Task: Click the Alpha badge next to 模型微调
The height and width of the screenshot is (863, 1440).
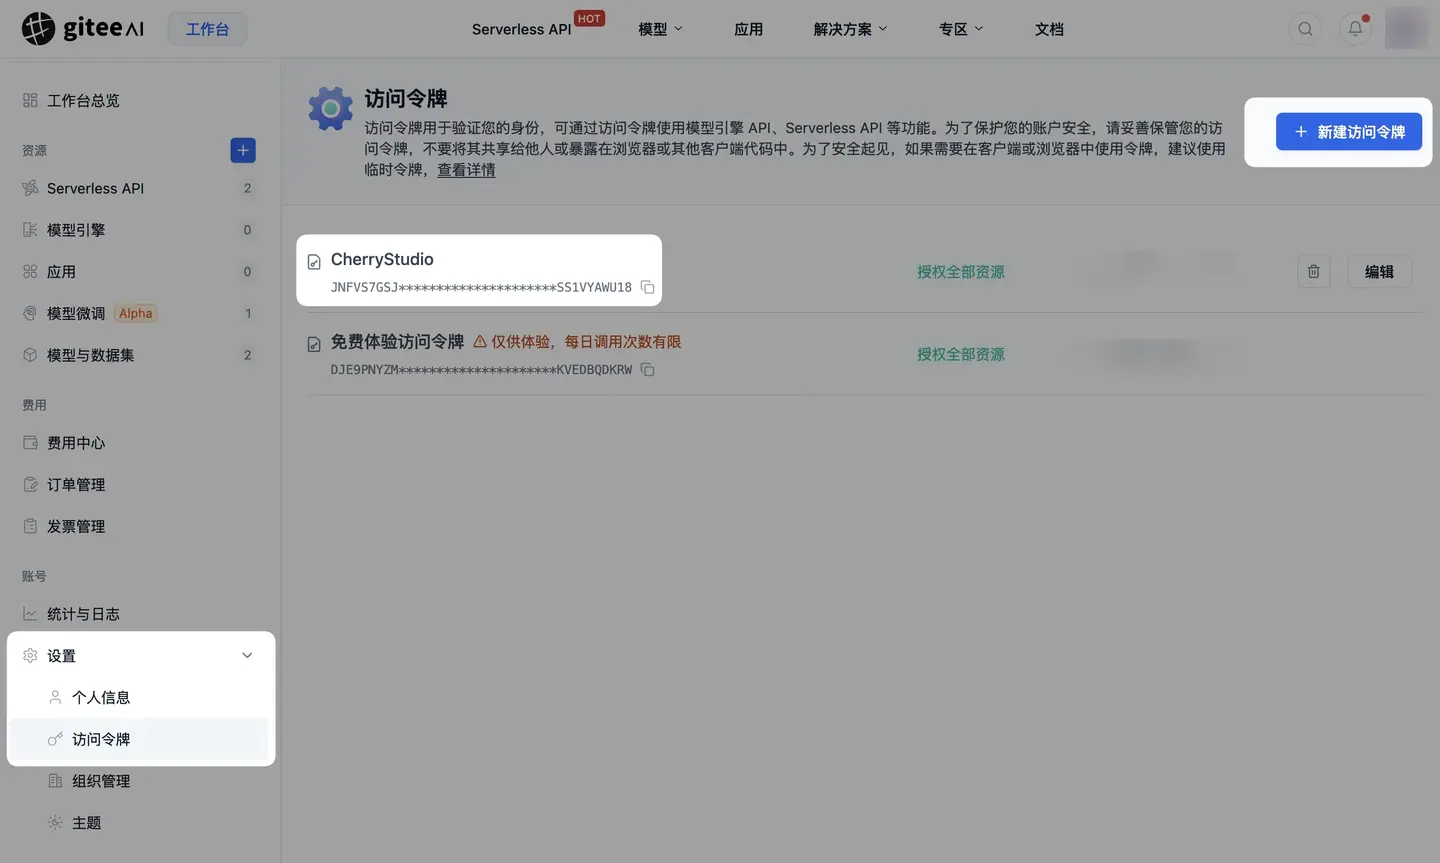Action: coord(136,313)
